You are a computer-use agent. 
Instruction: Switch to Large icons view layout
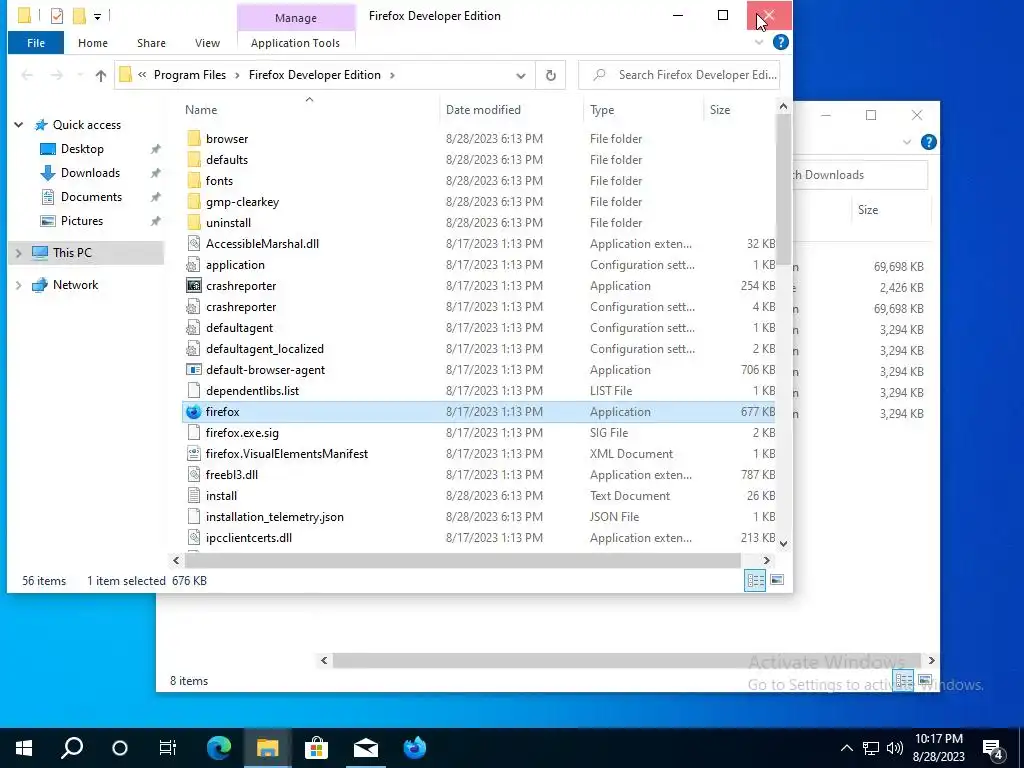776,580
